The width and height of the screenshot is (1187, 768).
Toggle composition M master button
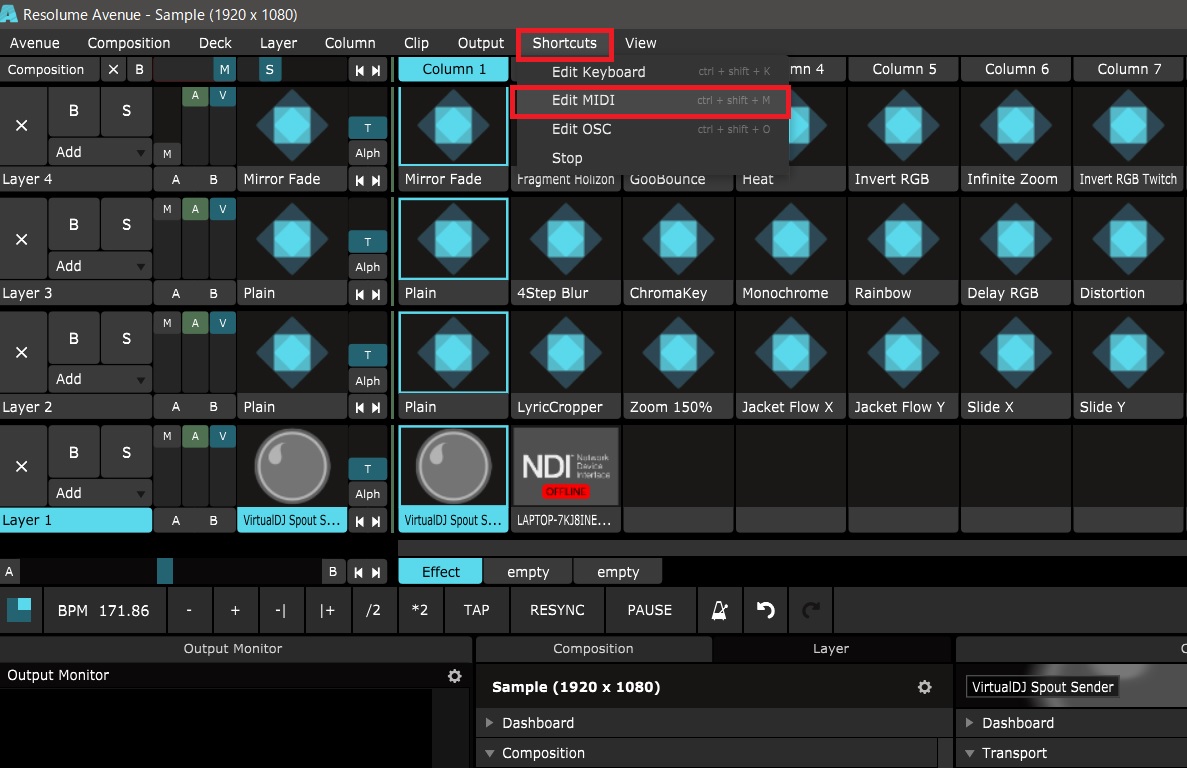[x=224, y=70]
